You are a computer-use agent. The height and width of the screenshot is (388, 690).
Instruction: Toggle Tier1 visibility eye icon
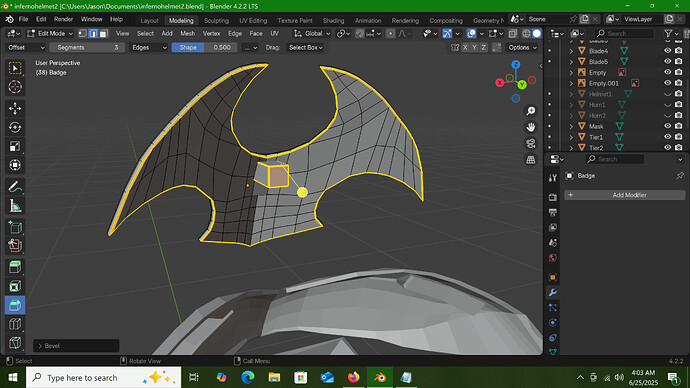pyautogui.click(x=668, y=137)
